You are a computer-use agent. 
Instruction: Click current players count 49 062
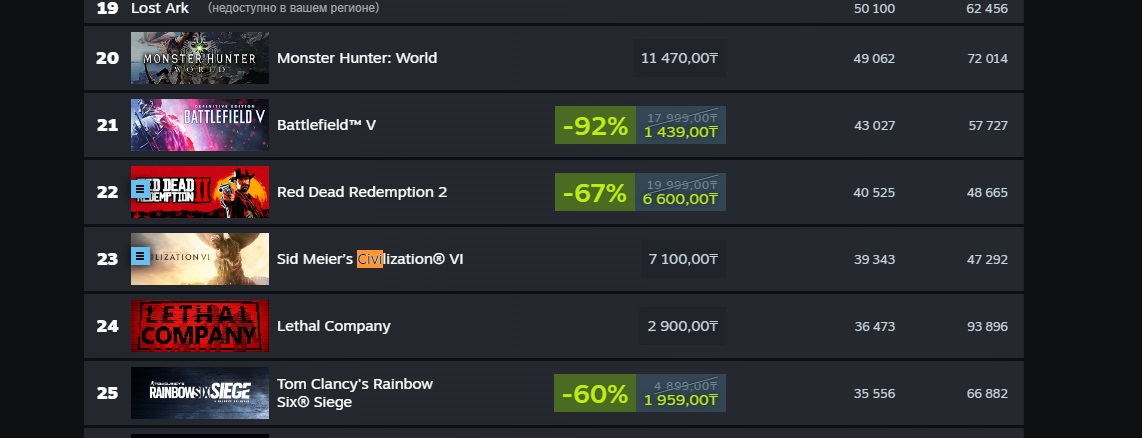[874, 58]
